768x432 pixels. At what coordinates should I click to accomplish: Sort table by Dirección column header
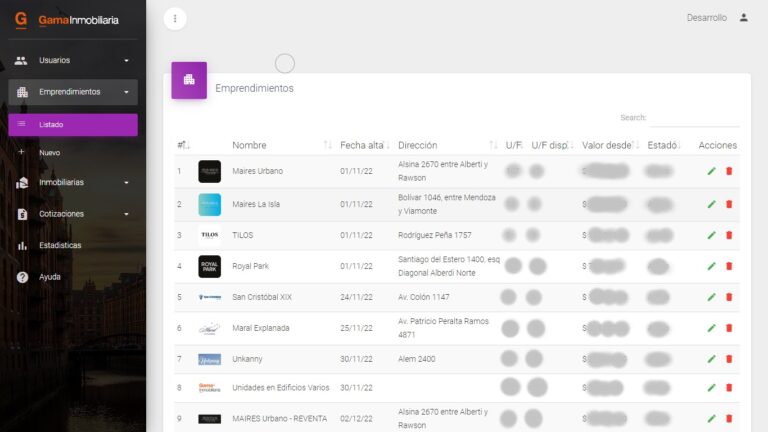(x=417, y=145)
